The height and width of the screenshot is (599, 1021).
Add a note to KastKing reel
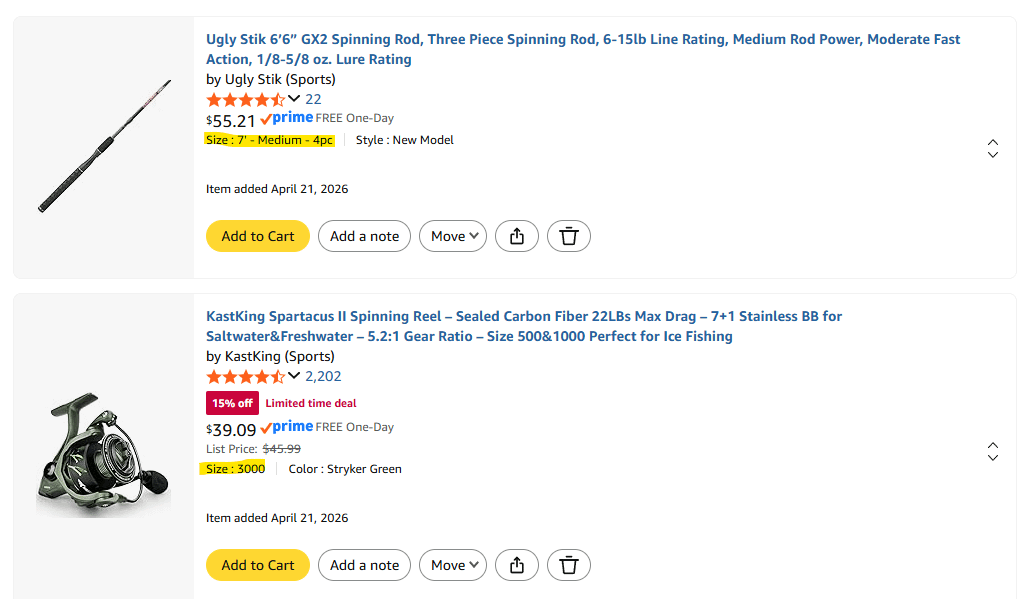click(x=364, y=565)
